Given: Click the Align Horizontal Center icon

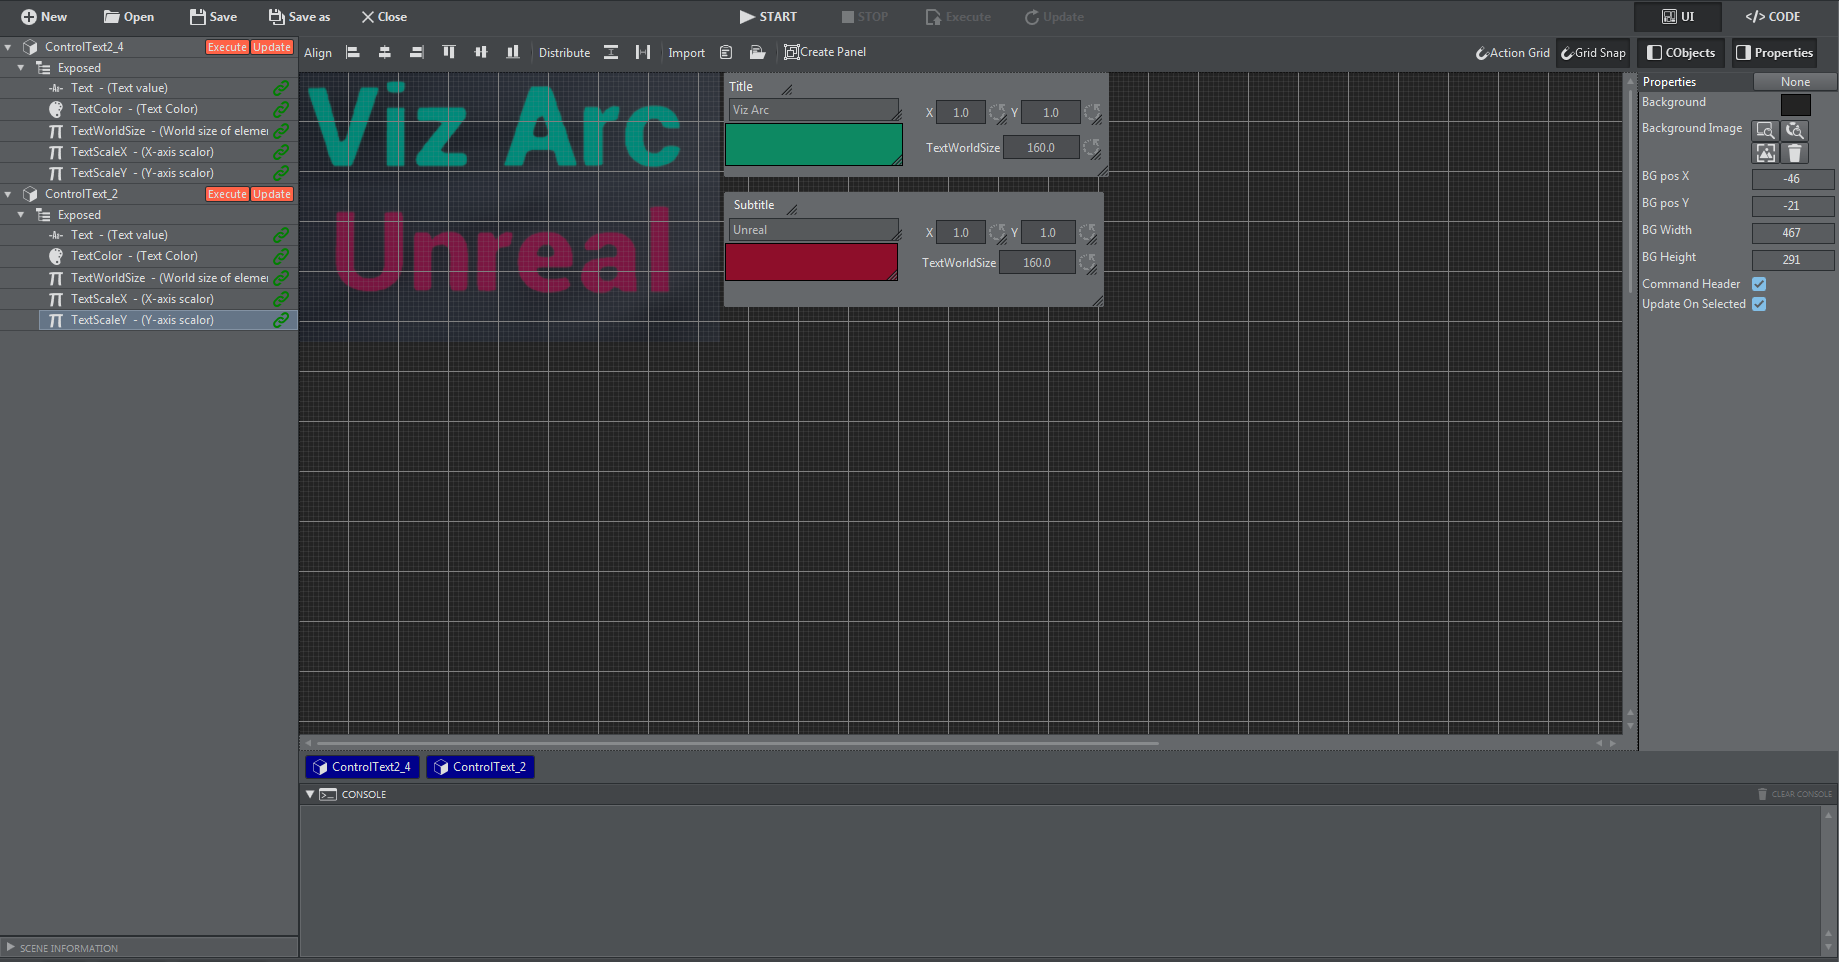Looking at the screenshot, I should (385, 52).
